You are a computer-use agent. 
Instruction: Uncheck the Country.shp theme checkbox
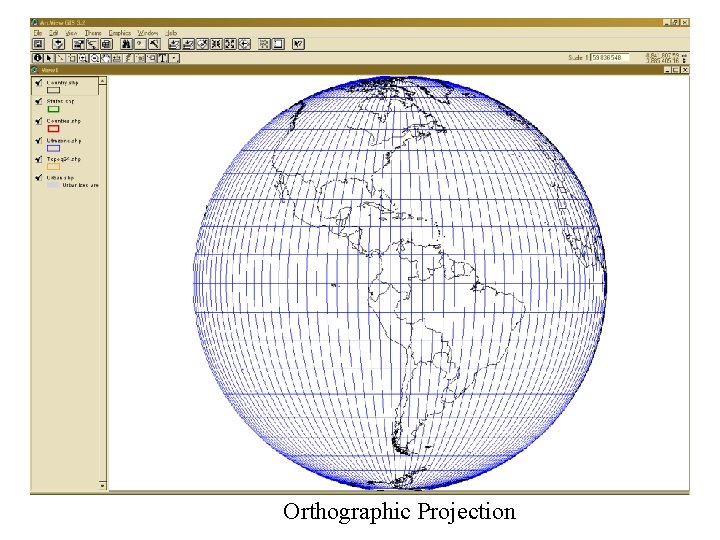coord(39,83)
